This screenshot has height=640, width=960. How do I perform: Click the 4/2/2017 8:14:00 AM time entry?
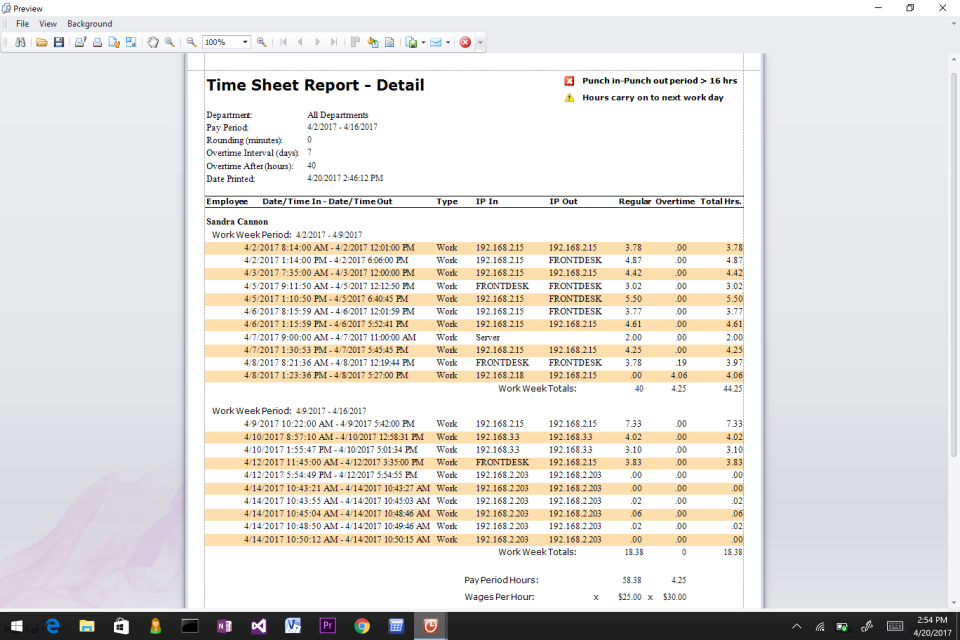pos(329,247)
